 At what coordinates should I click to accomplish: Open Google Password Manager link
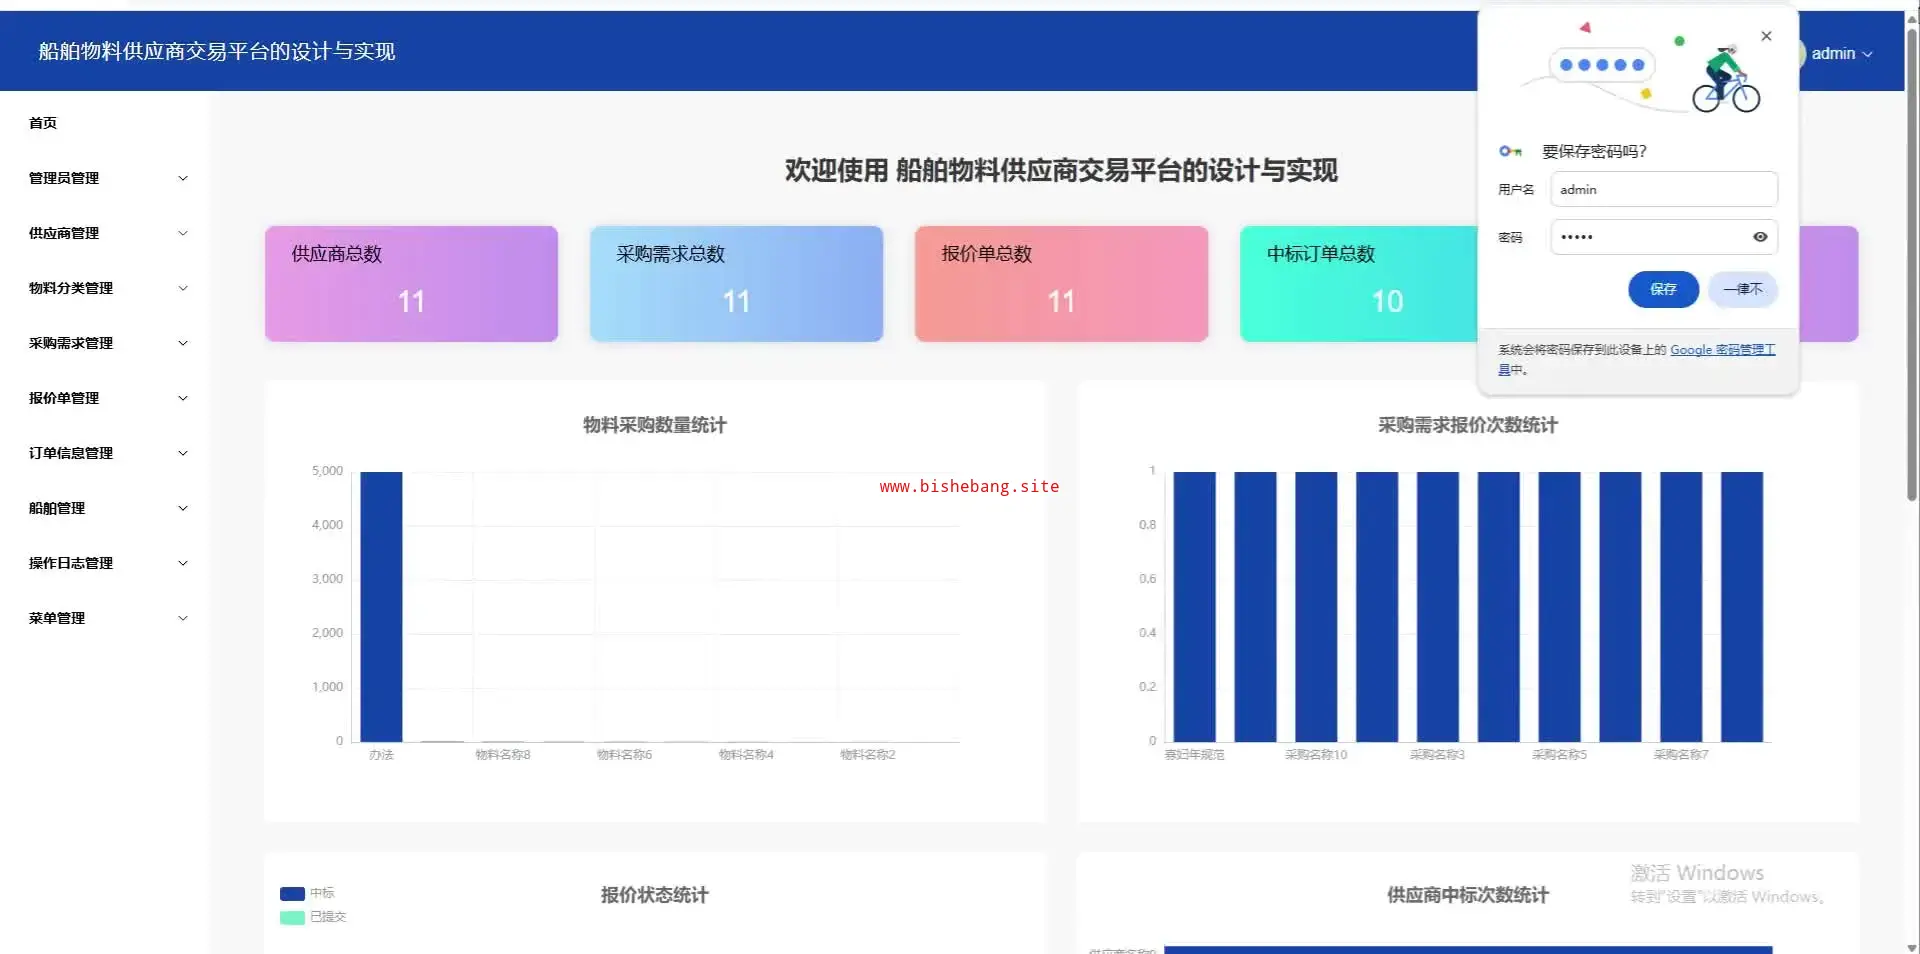[1721, 350]
